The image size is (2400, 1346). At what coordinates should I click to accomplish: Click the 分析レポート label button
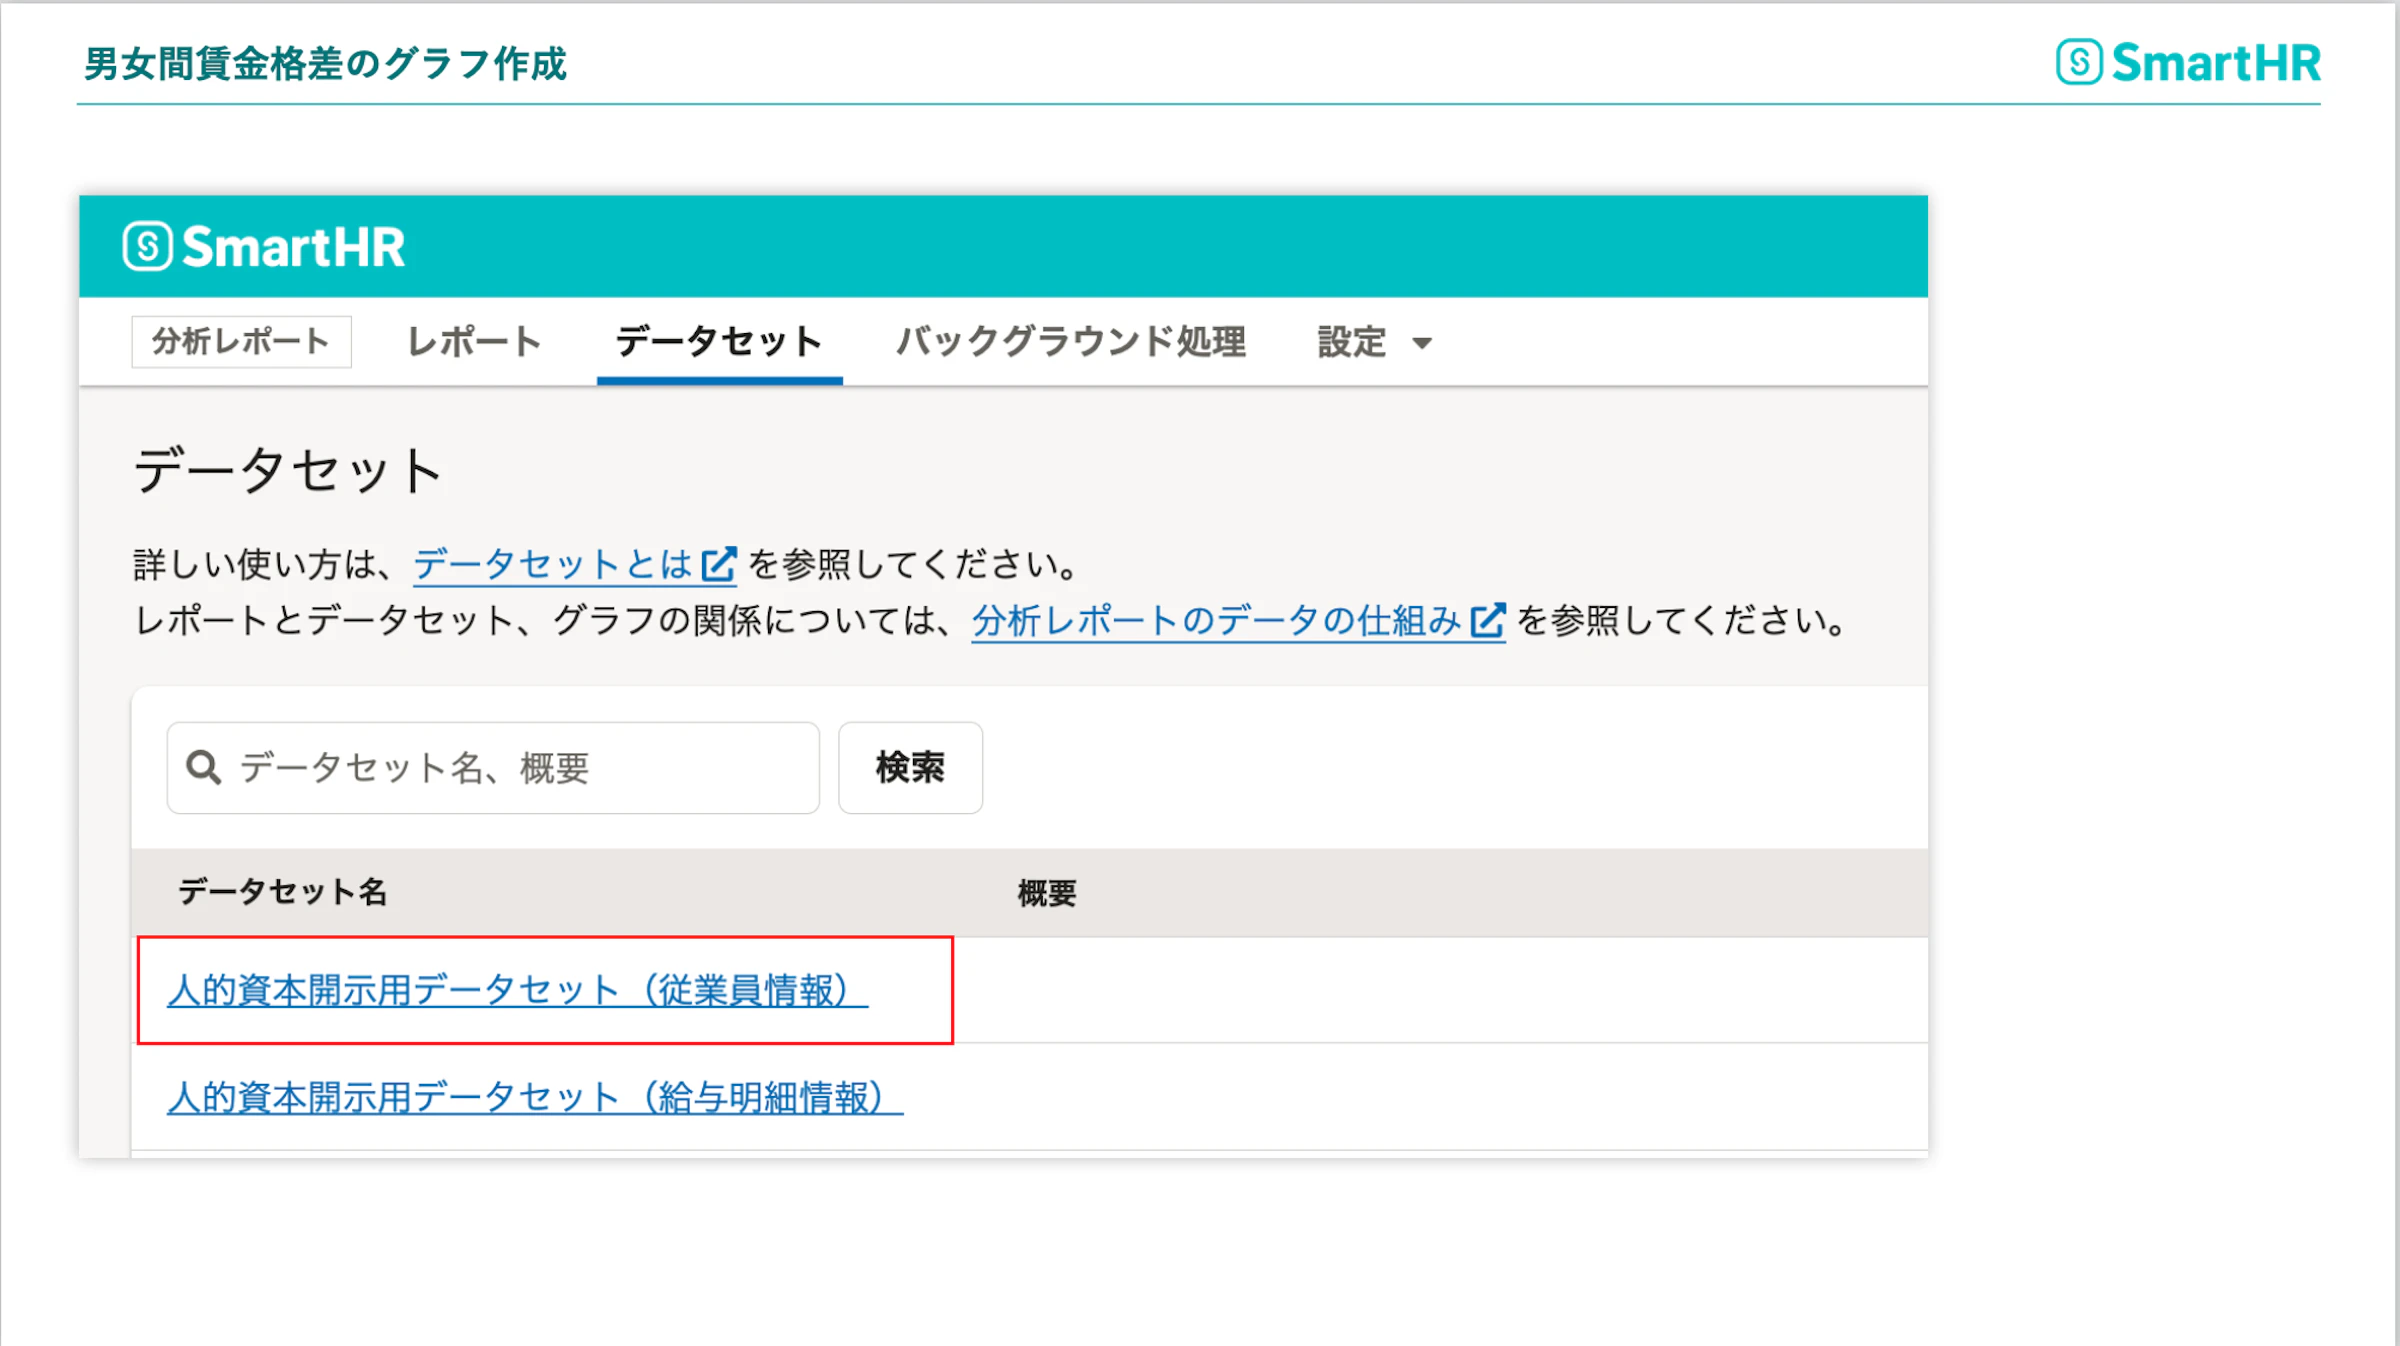[x=241, y=342]
